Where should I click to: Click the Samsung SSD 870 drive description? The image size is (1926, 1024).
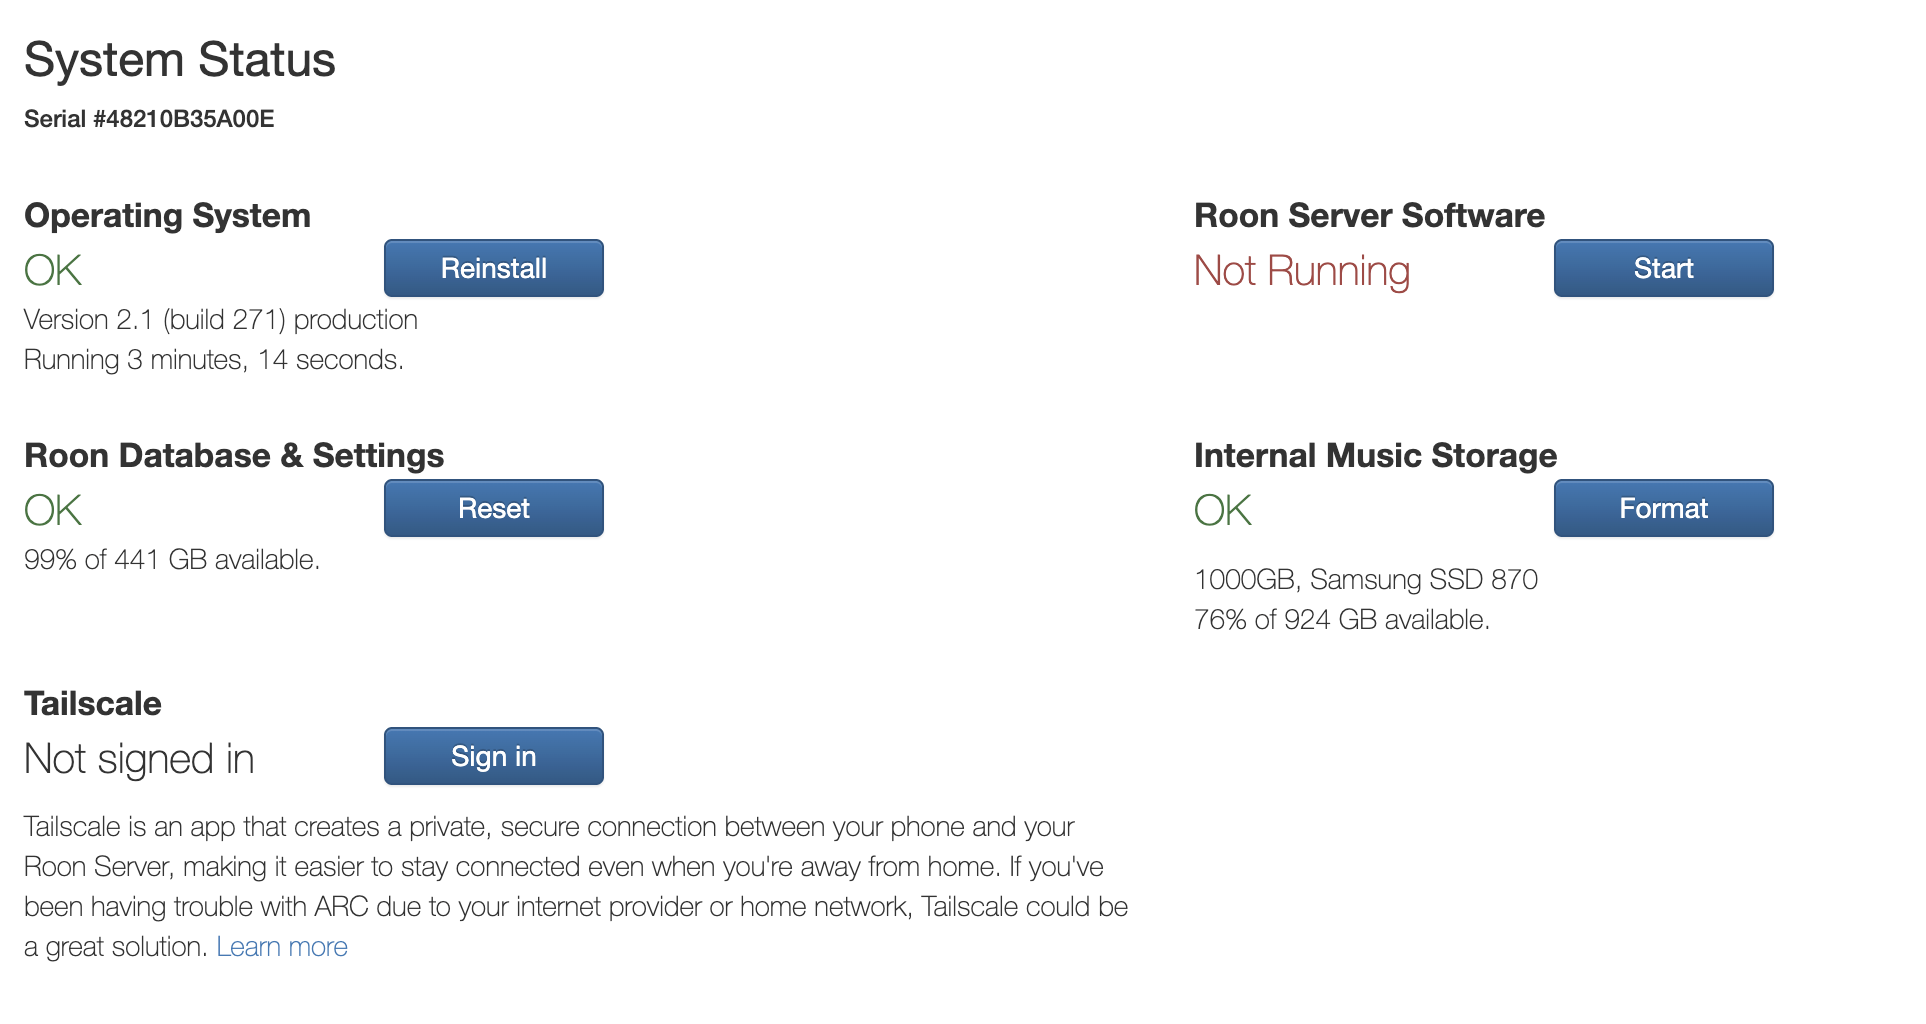[x=1365, y=580]
